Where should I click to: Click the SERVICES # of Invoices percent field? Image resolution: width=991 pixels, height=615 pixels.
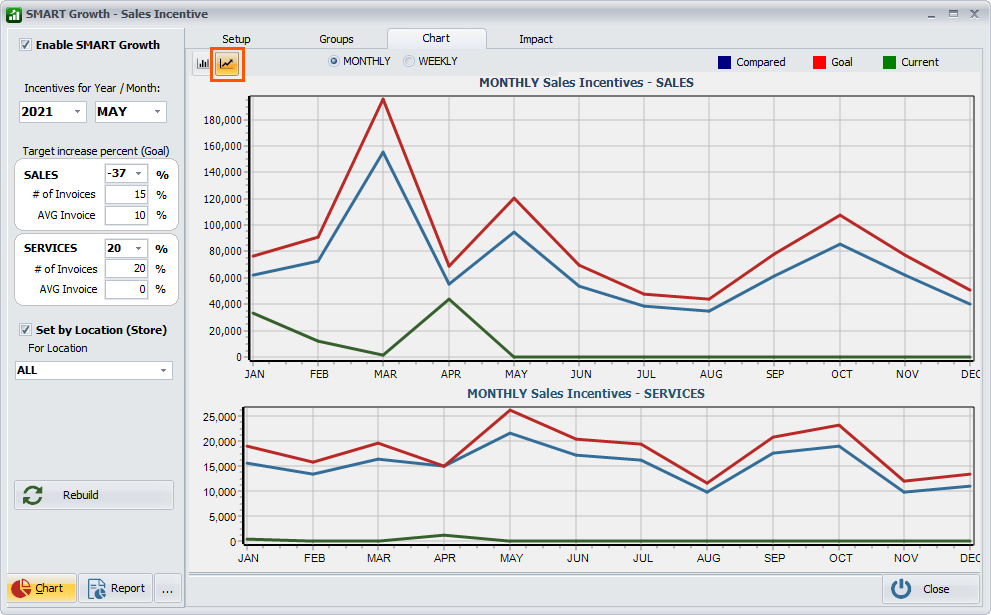(x=126, y=269)
